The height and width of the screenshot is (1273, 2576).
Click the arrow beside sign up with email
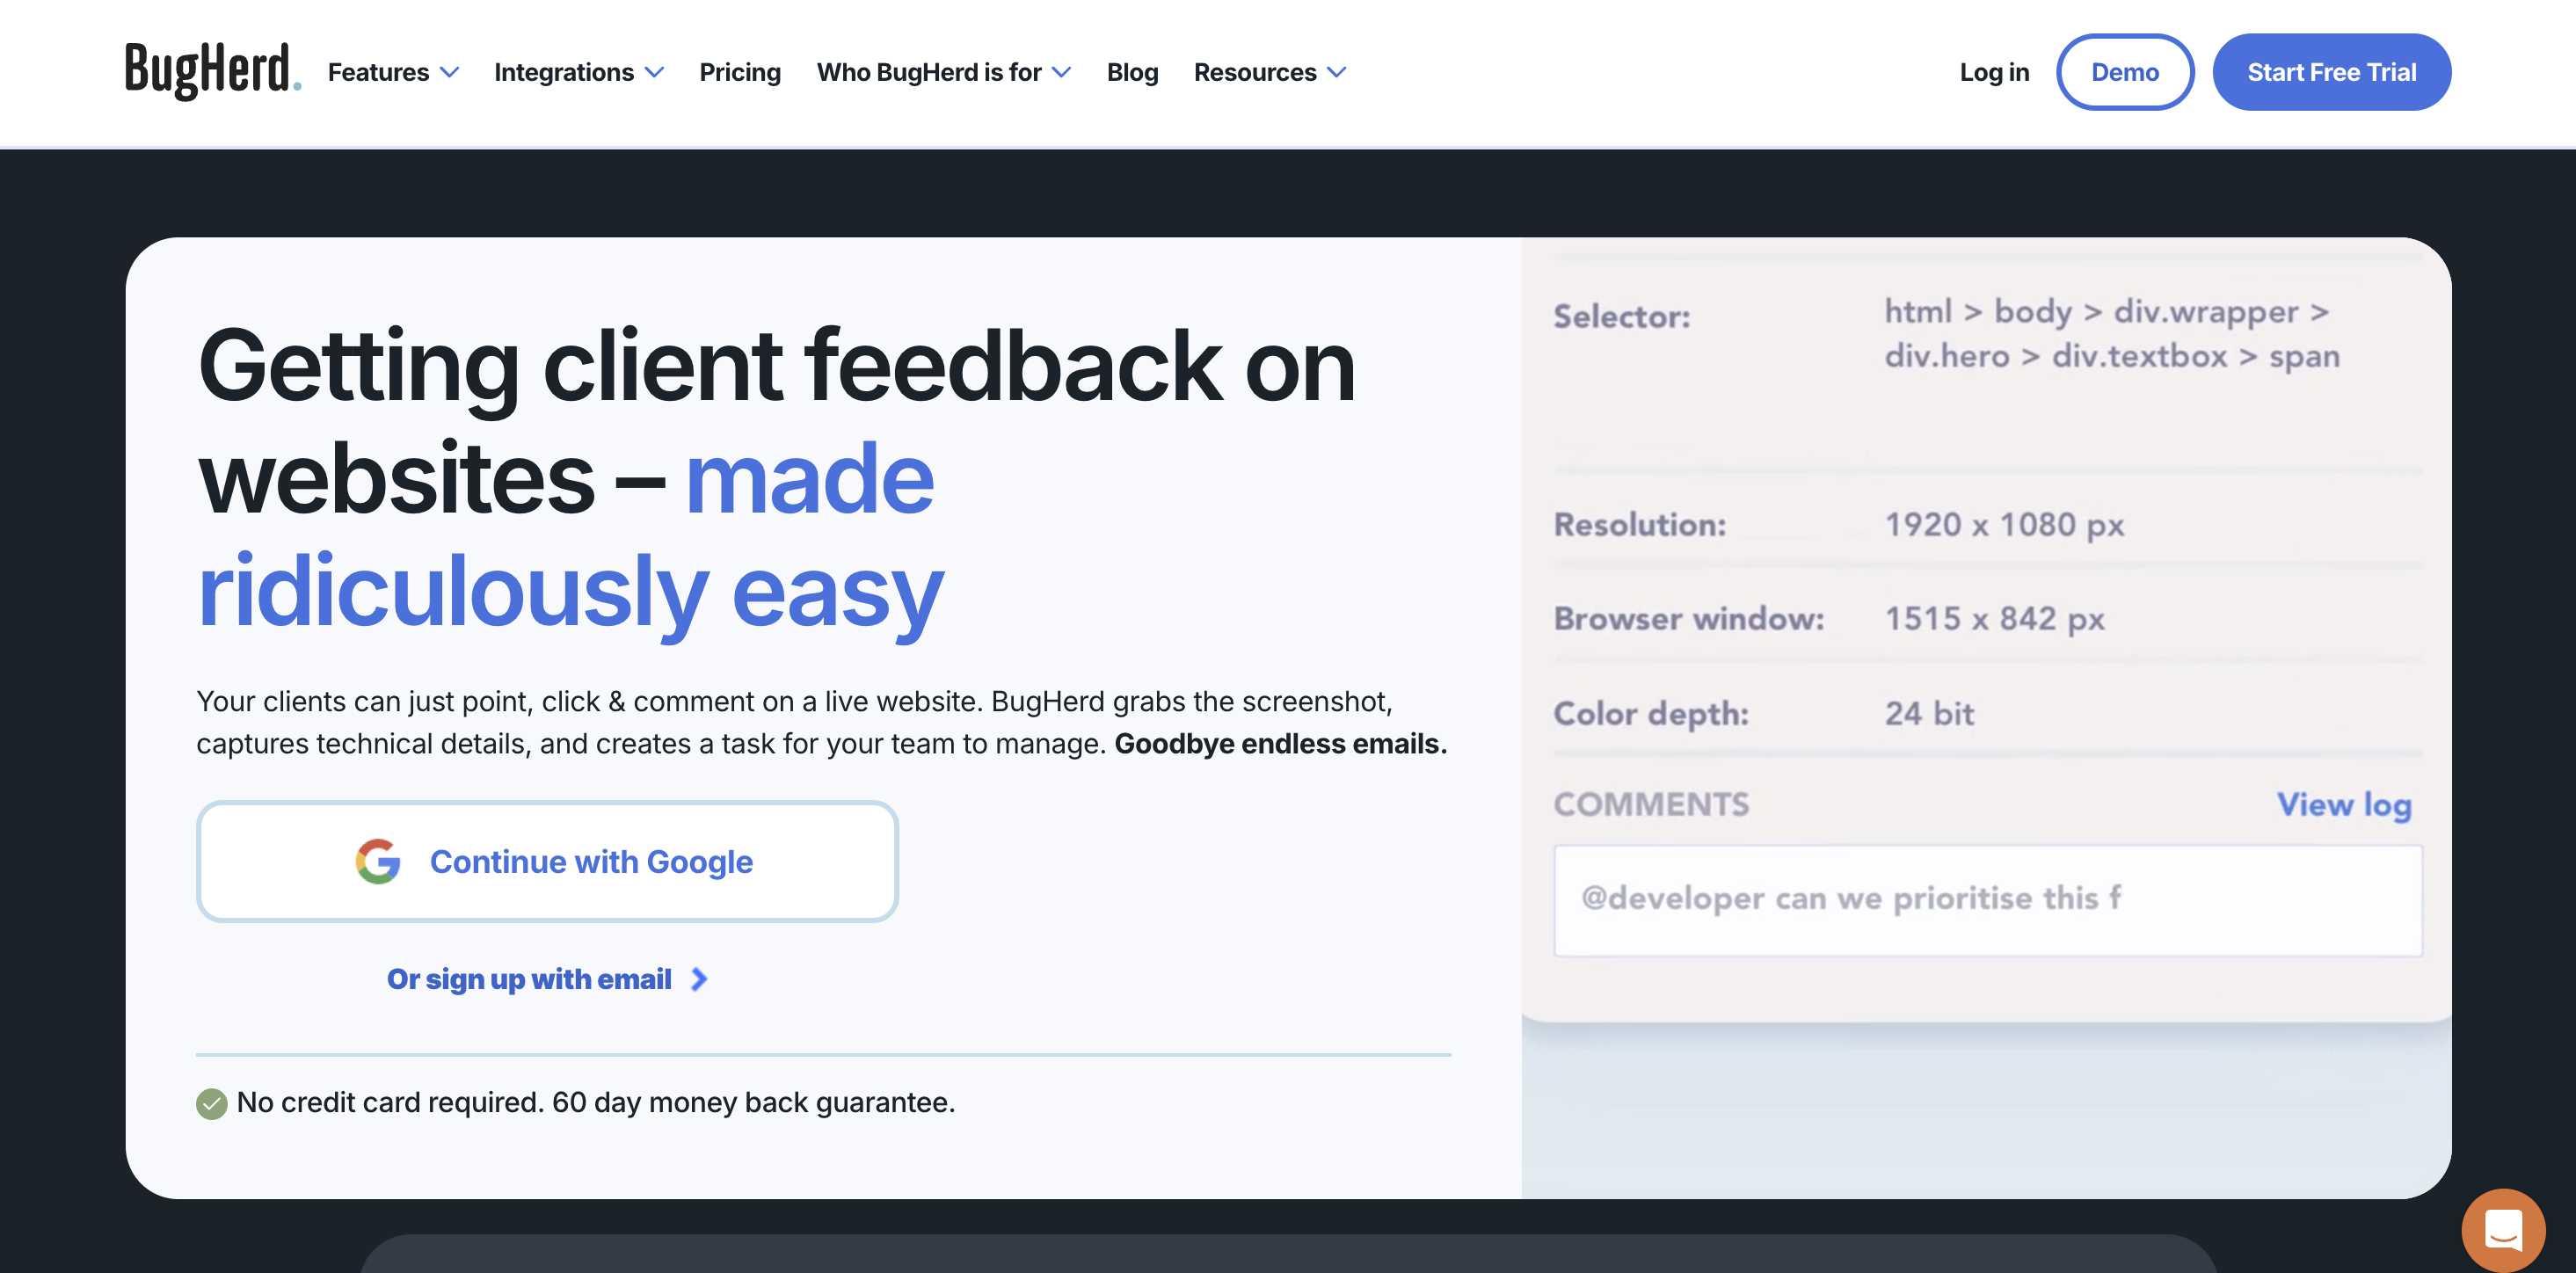699,979
